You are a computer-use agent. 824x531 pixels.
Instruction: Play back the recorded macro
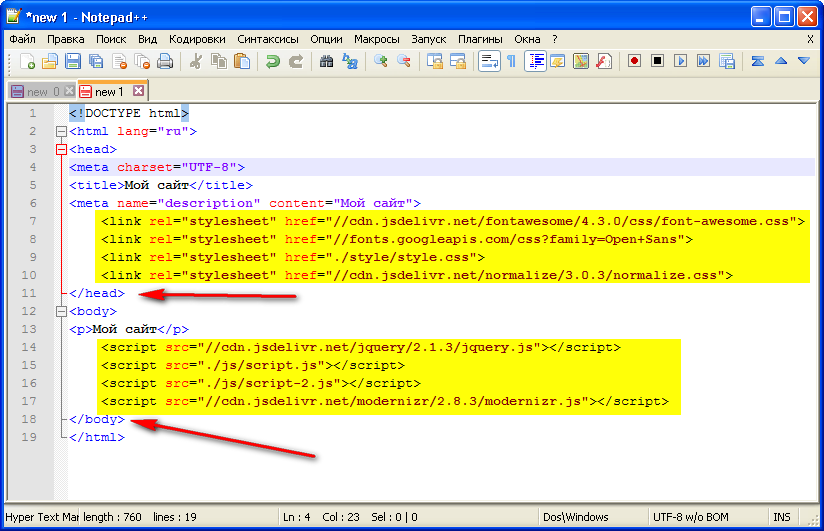click(x=681, y=62)
